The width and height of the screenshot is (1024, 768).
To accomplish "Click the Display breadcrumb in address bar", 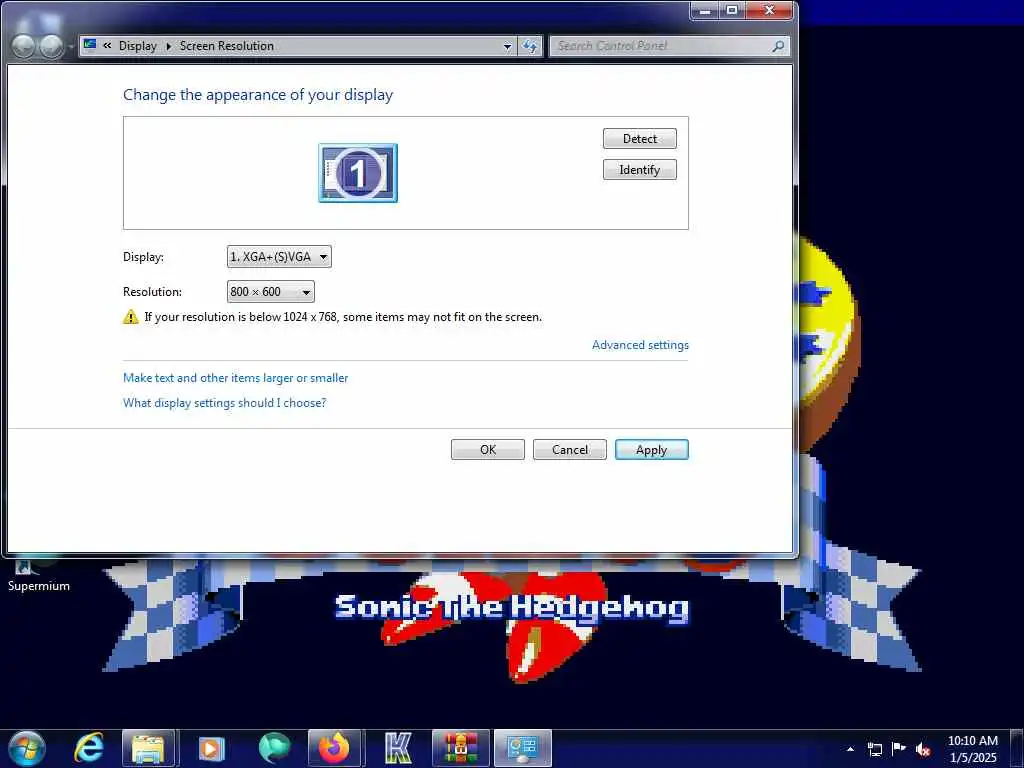I will click(x=137, y=46).
